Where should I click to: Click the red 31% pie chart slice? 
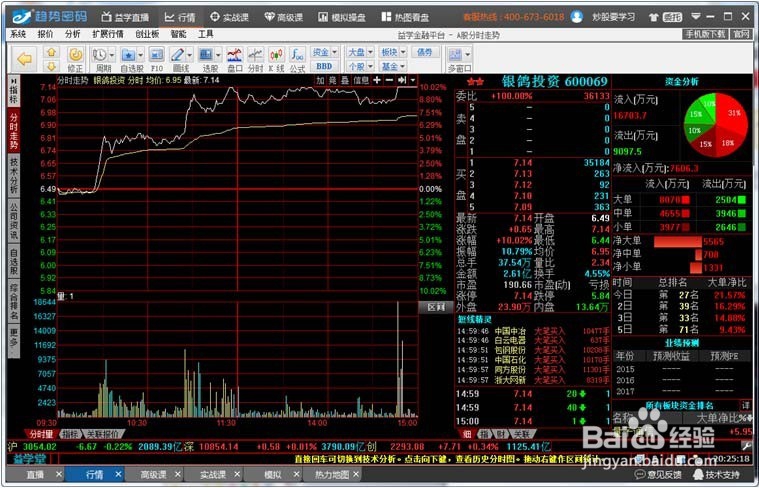pyautogui.click(x=732, y=113)
